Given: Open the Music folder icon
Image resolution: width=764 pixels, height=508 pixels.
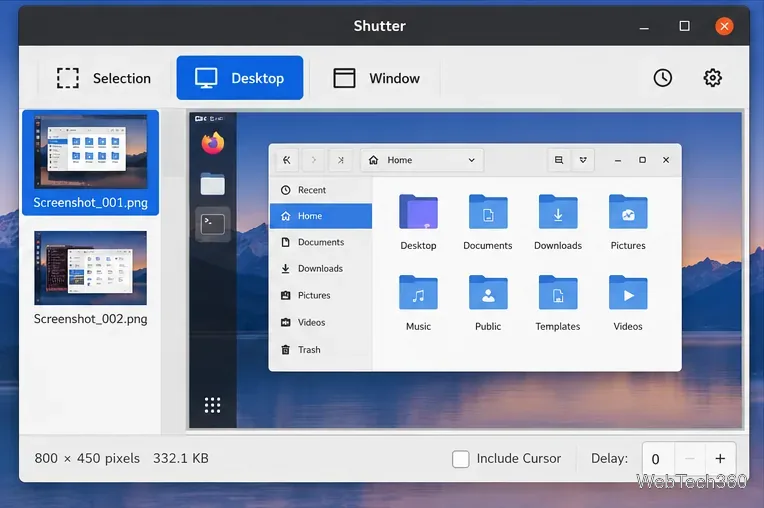Looking at the screenshot, I should (x=418, y=293).
